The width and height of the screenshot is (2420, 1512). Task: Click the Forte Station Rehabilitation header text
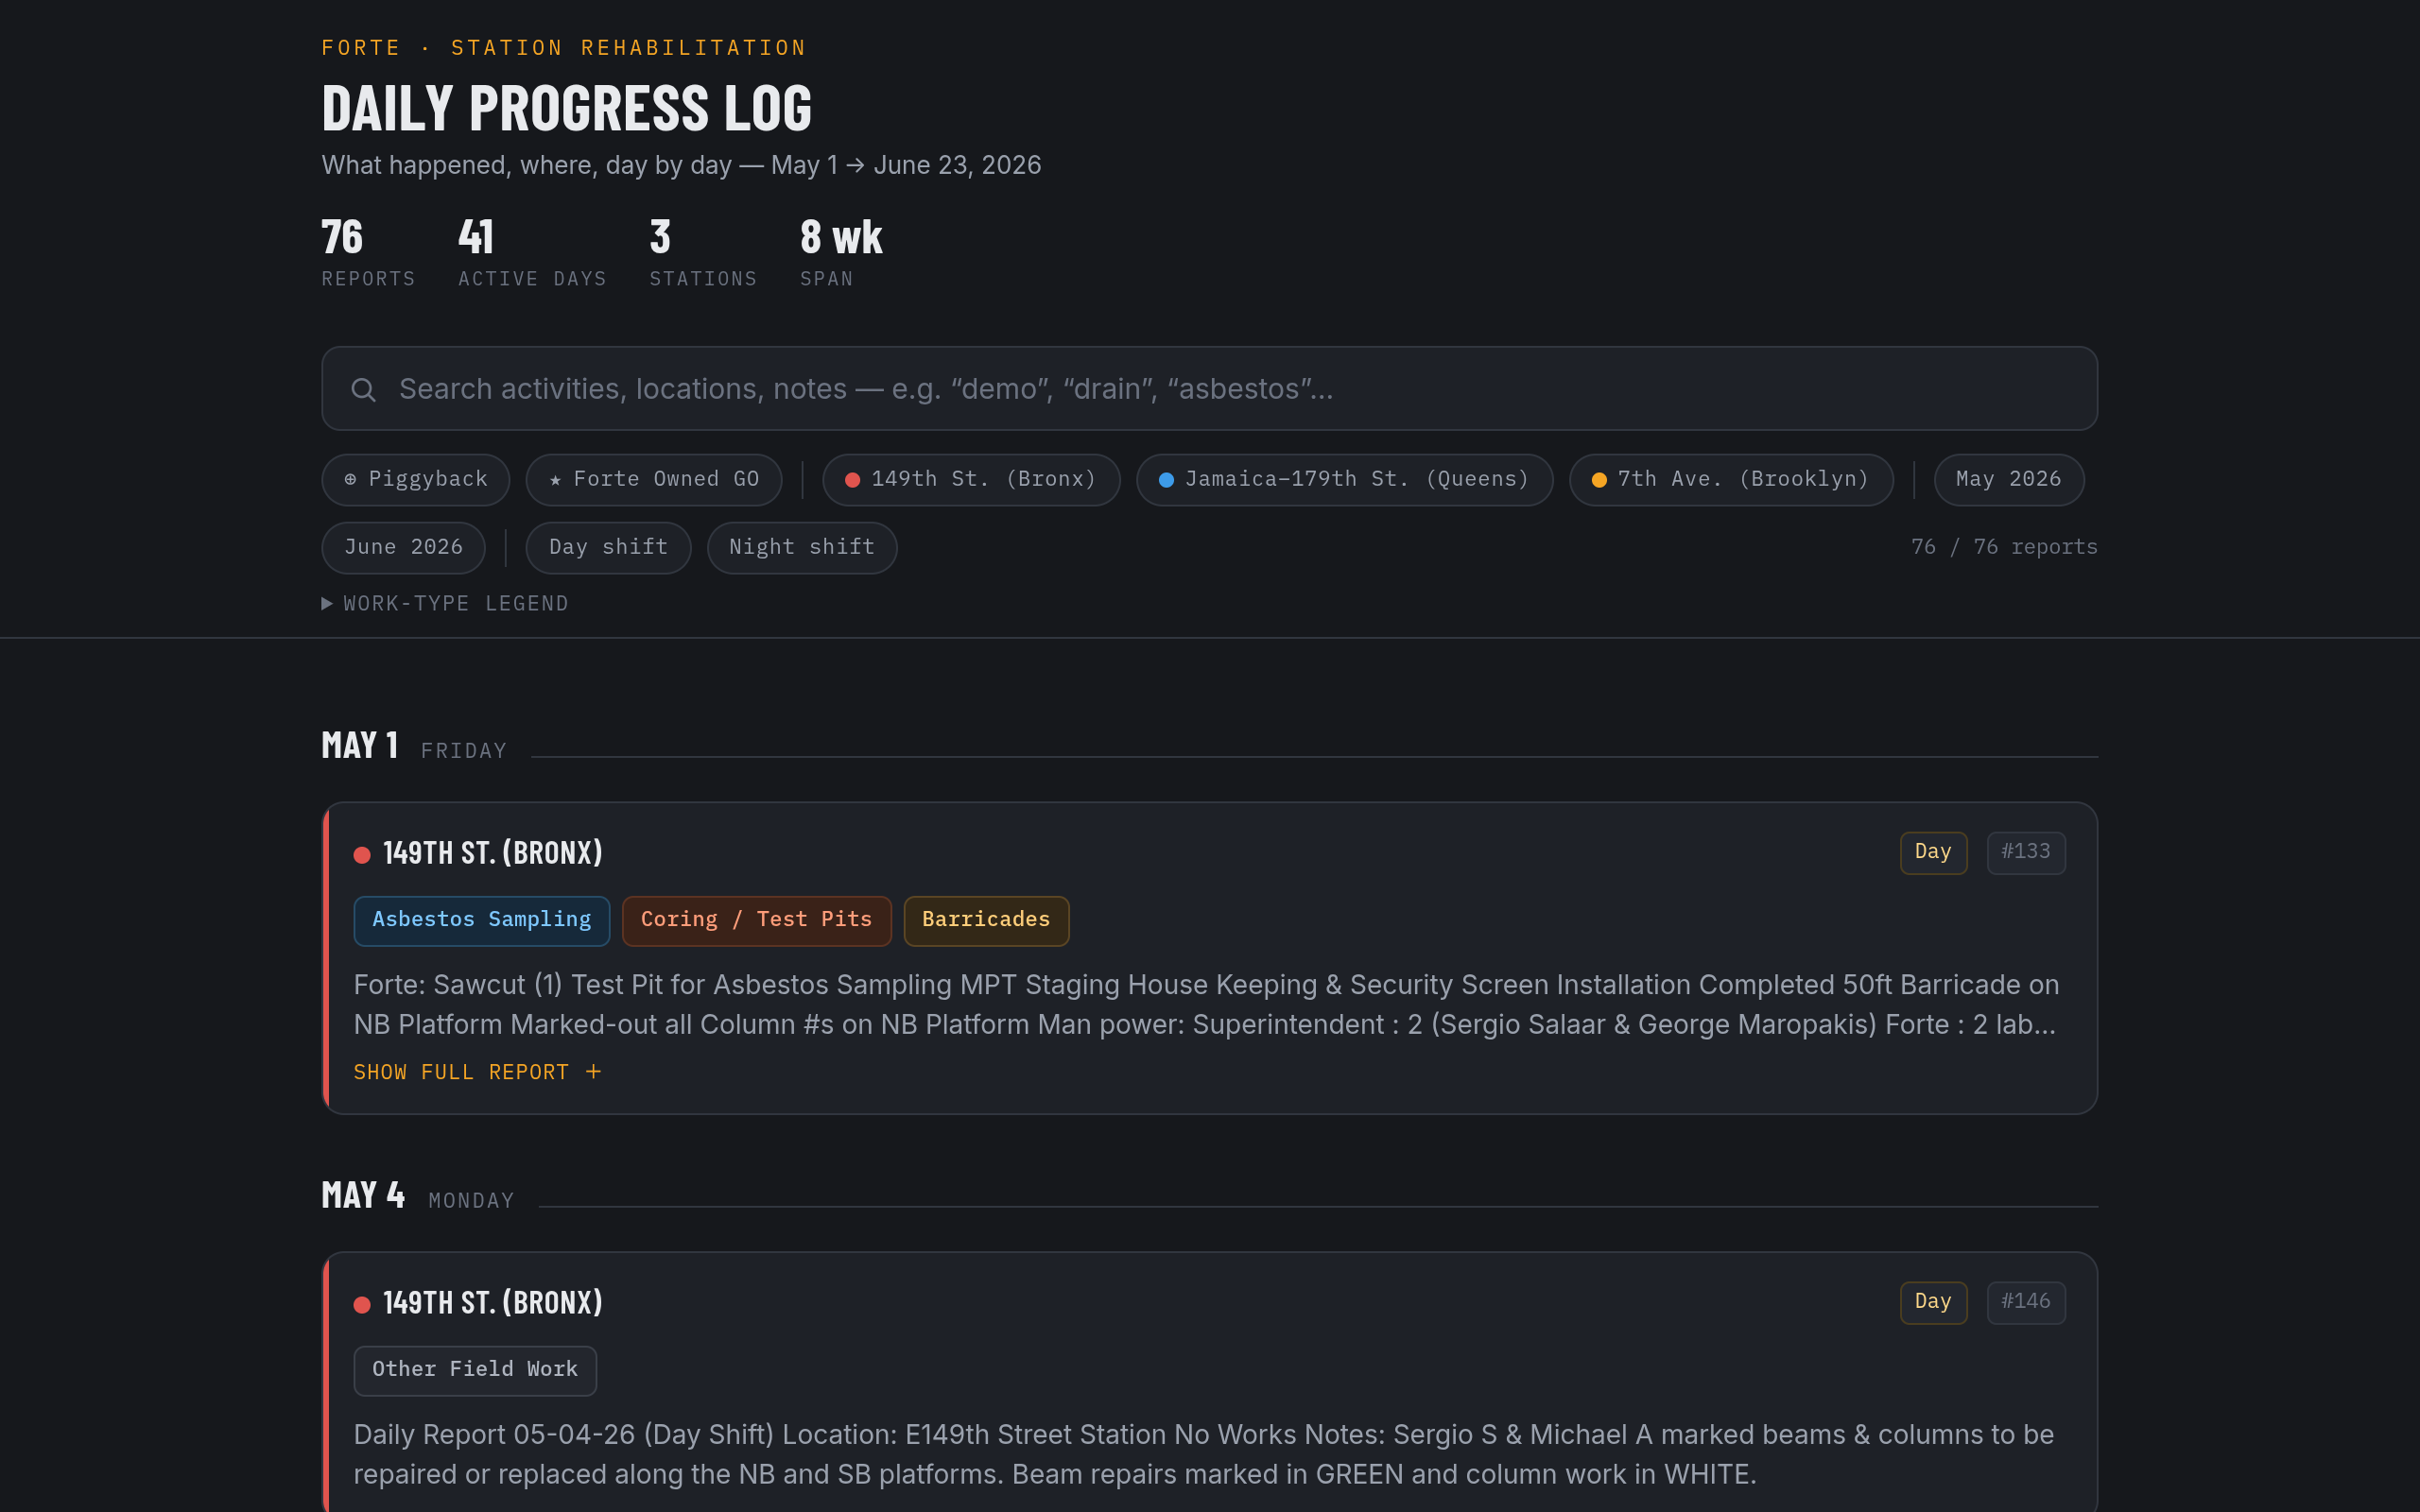pyautogui.click(x=564, y=48)
